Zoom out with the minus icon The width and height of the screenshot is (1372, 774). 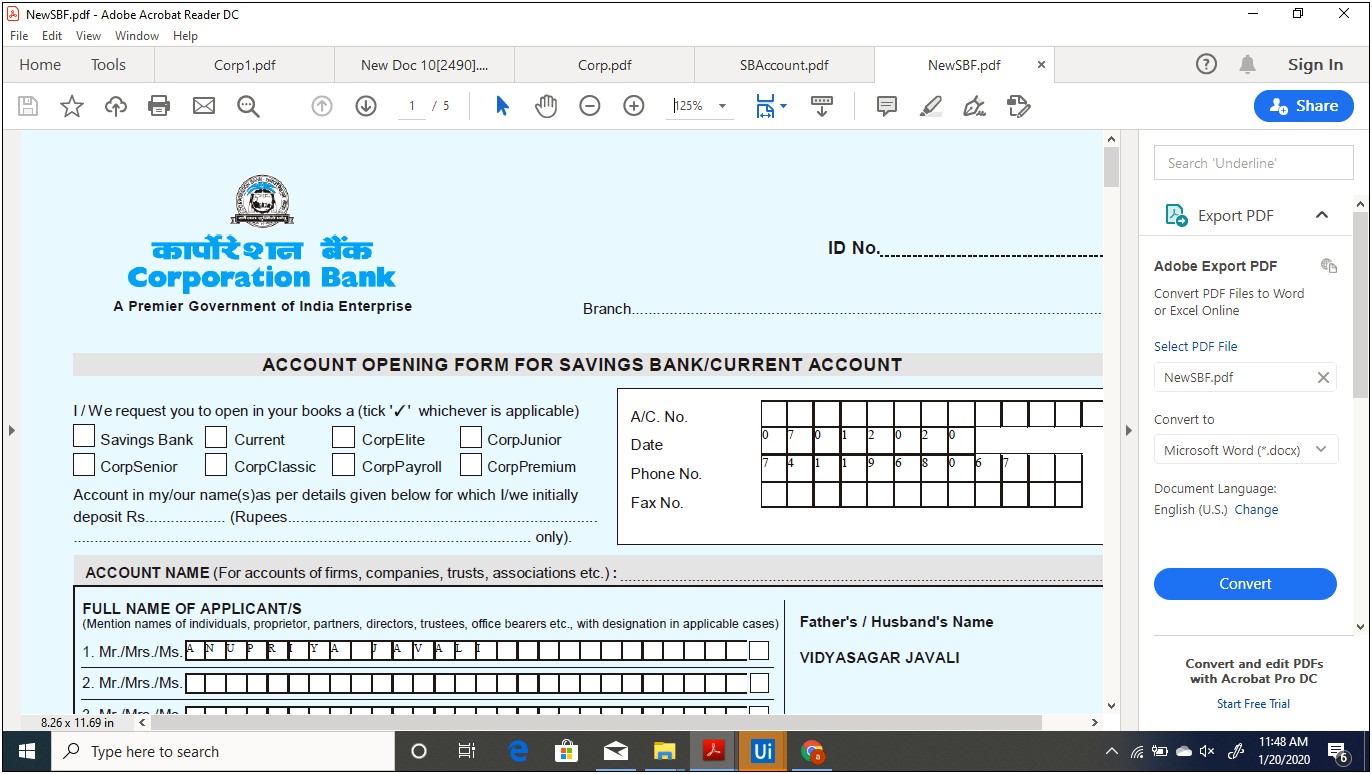(590, 106)
